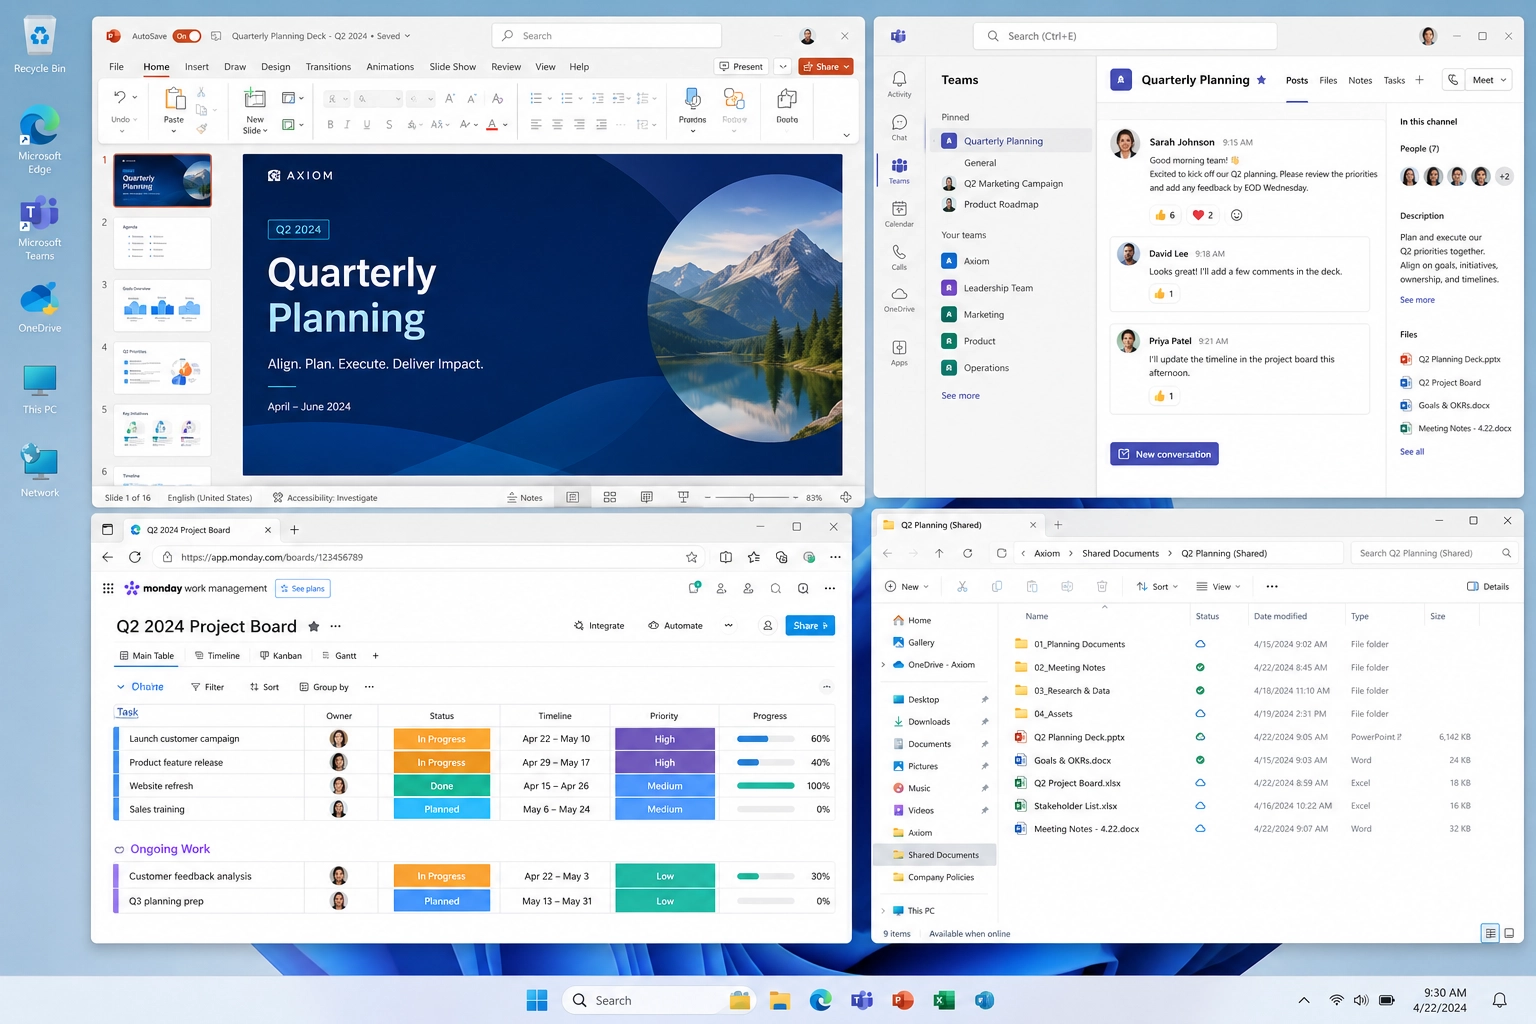Click the New conversation button in Teams
1536x1024 pixels.
pos(1164,454)
